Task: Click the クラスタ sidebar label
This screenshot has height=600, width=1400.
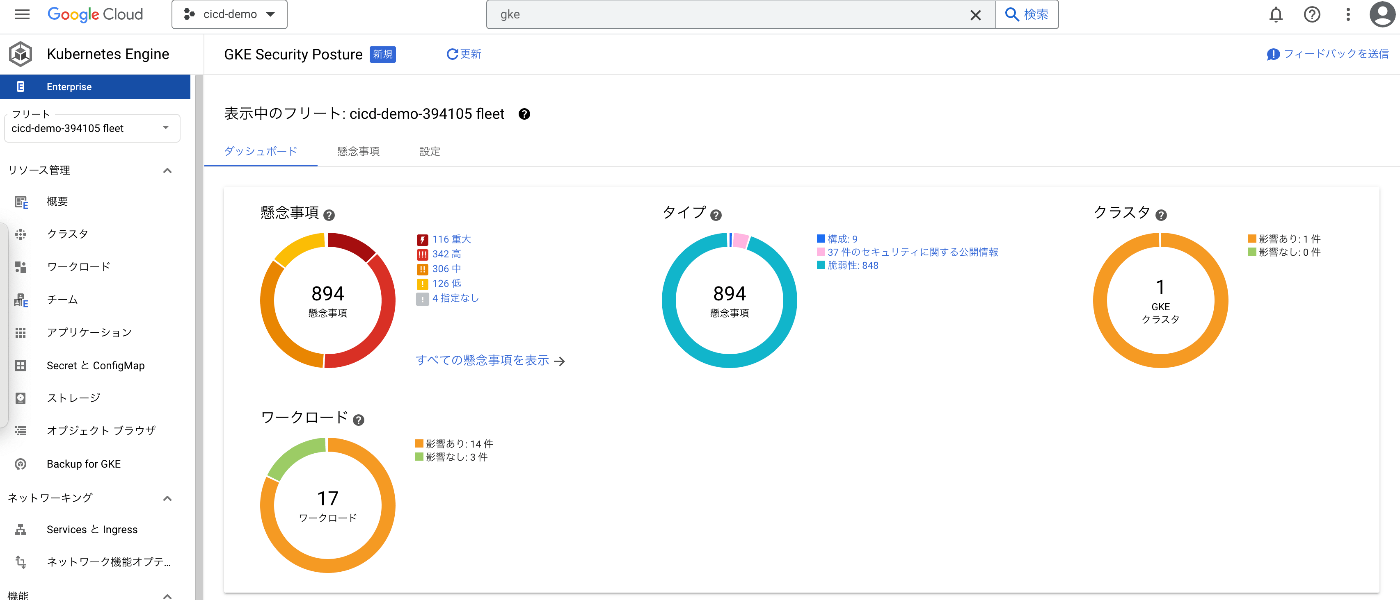Action: pos(67,234)
